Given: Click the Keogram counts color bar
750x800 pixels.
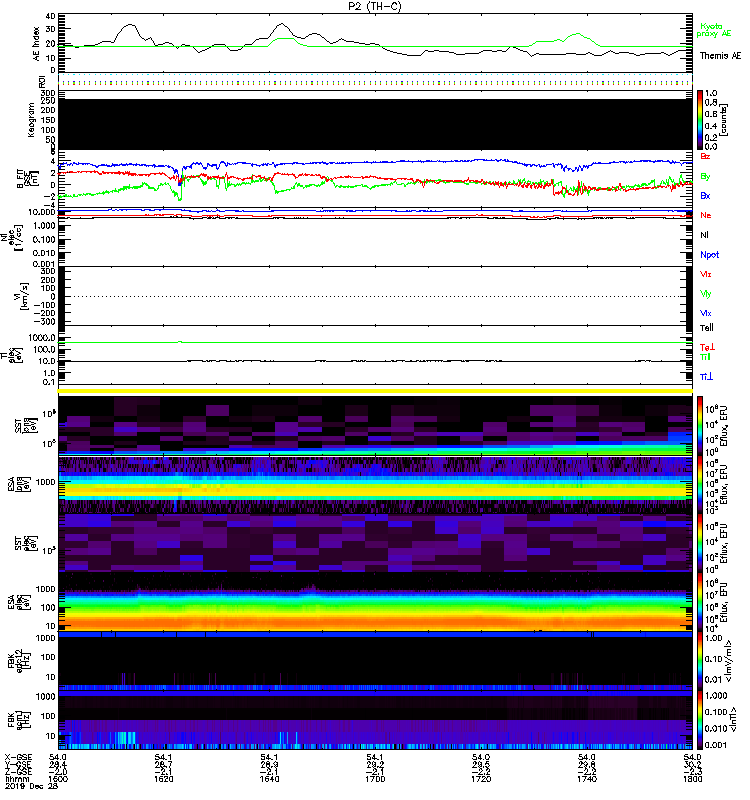Looking at the screenshot, I should point(700,120).
